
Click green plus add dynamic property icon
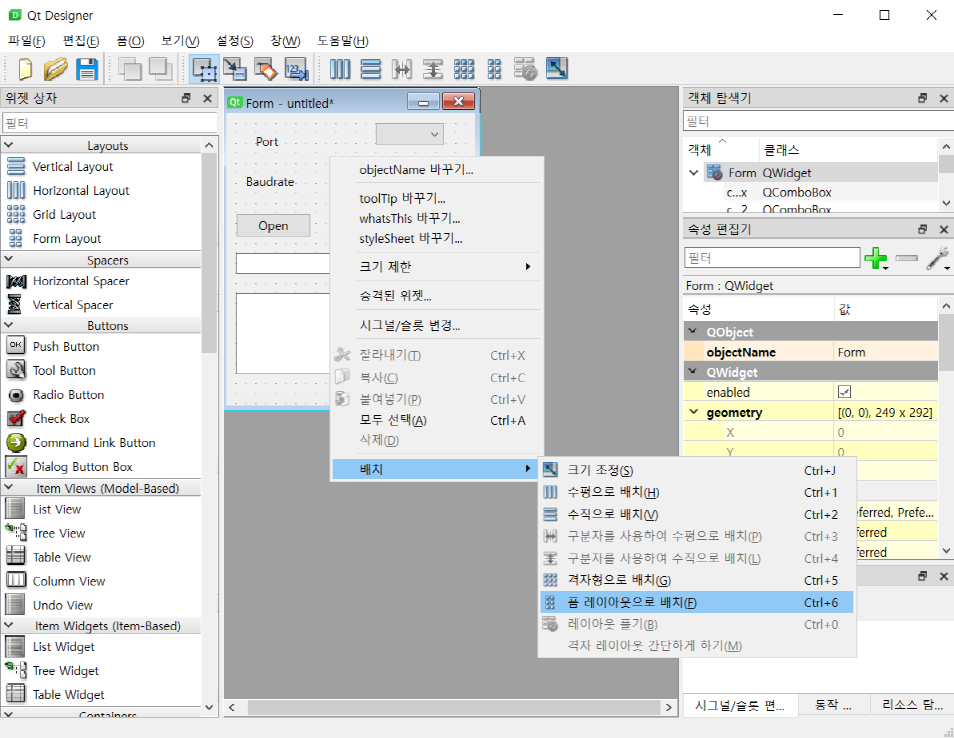(x=876, y=258)
